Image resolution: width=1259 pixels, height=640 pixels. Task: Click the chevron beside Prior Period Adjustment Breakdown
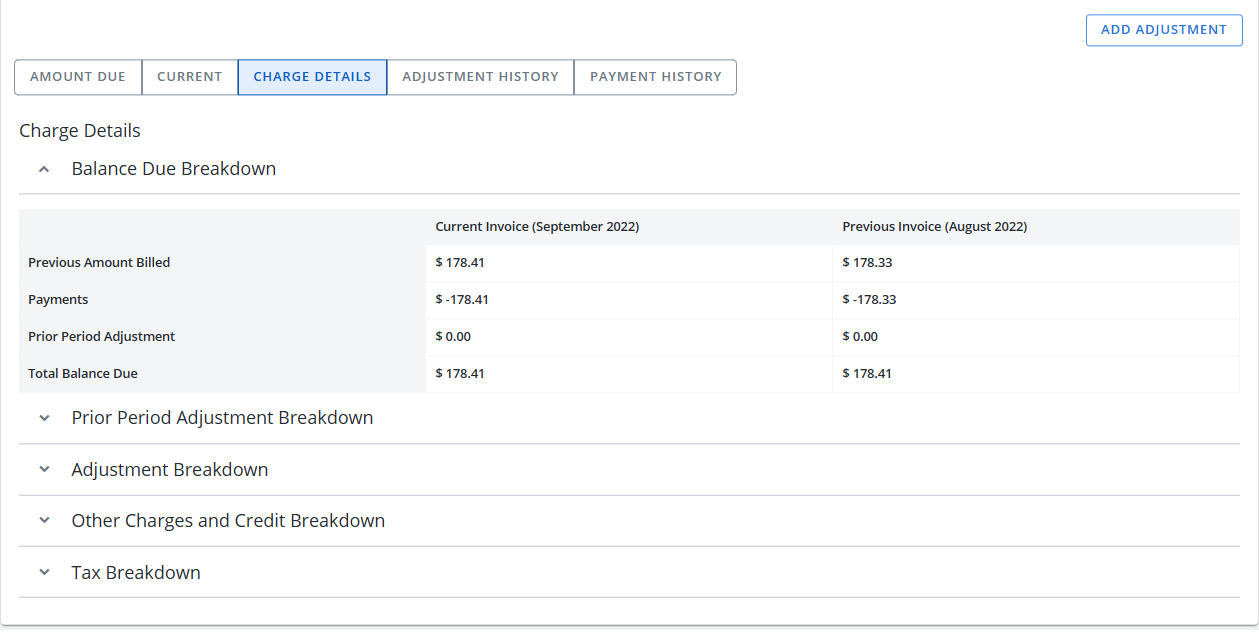pyautogui.click(x=44, y=418)
